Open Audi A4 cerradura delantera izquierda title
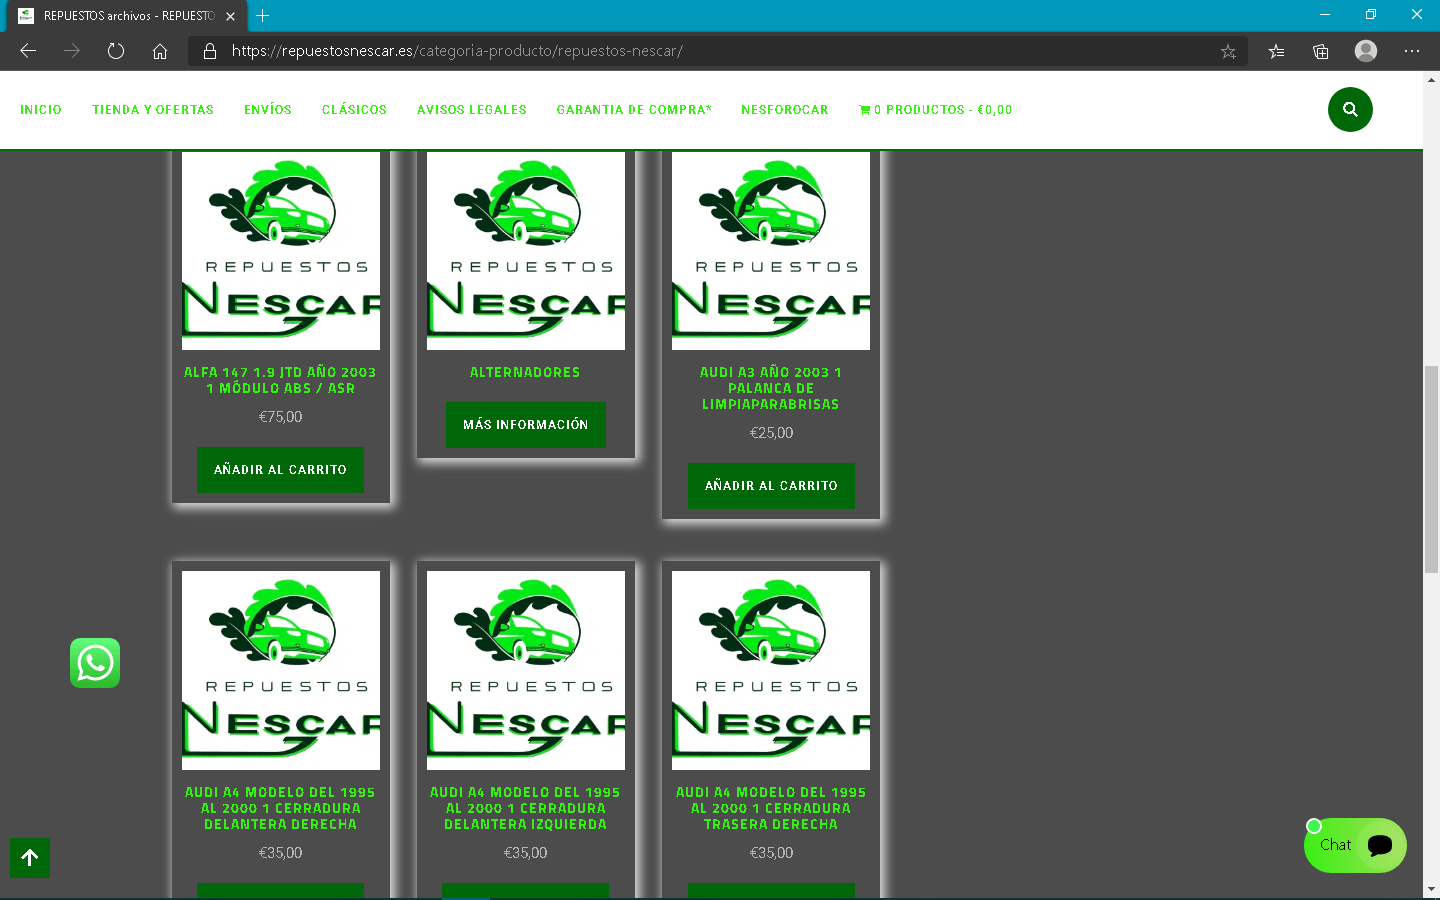Screen dimensions: 1440x900 click(525, 808)
